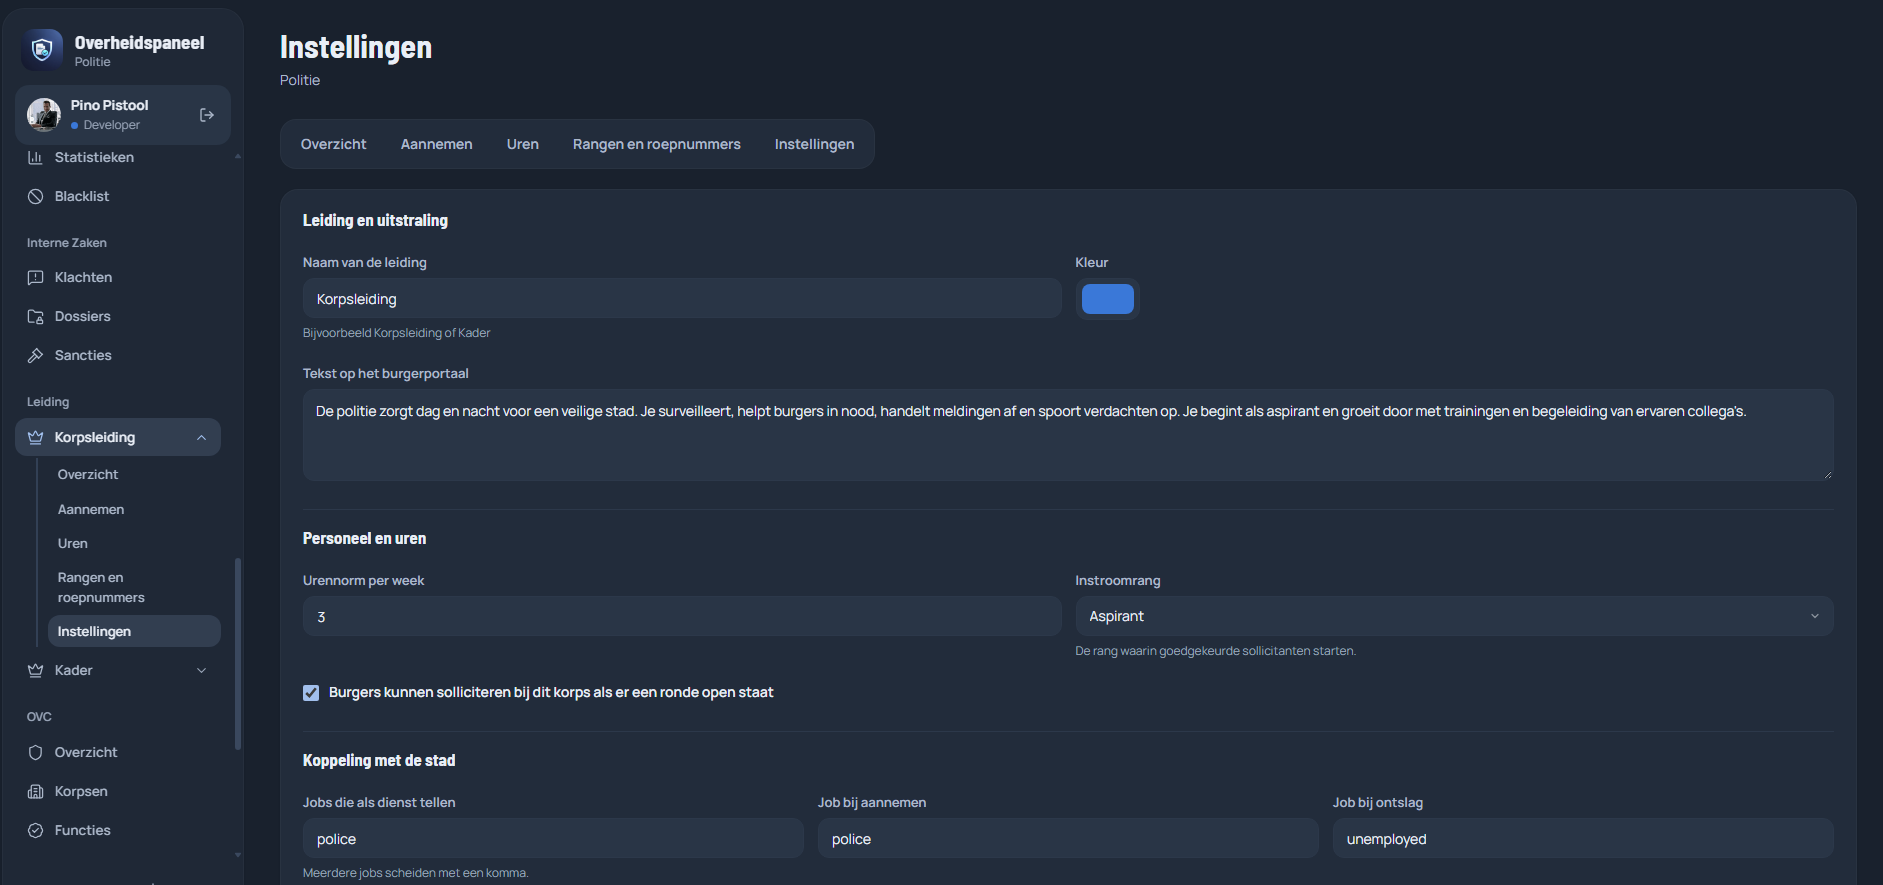Click the Statistieken bar chart icon
The image size is (1883, 885).
(36, 157)
